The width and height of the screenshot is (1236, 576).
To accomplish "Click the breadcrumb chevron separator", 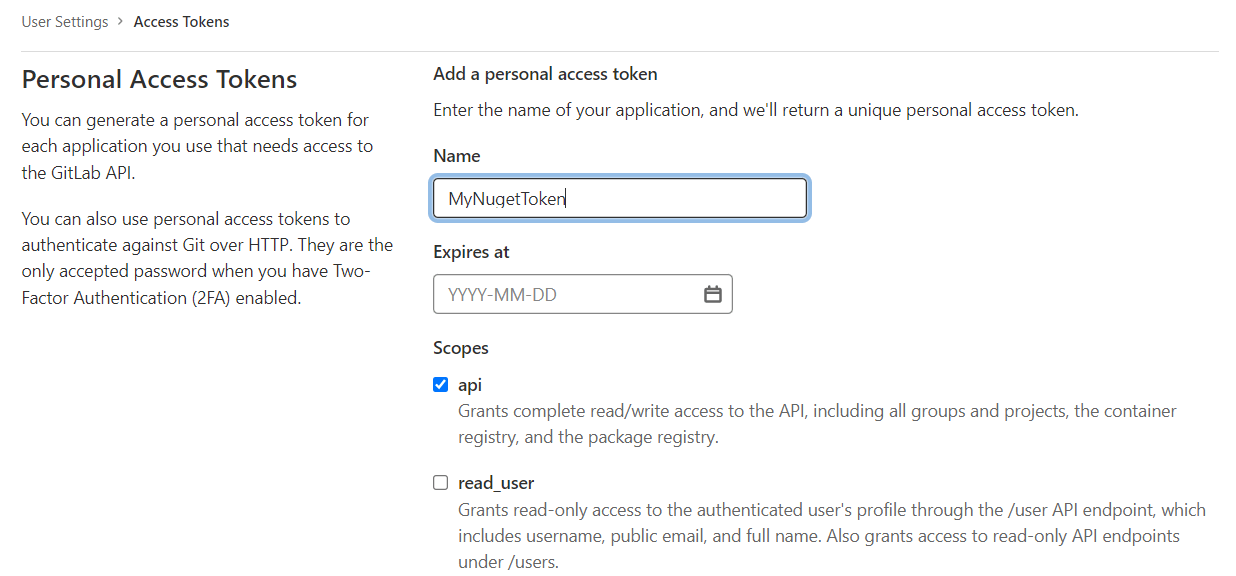I will coord(120,21).
